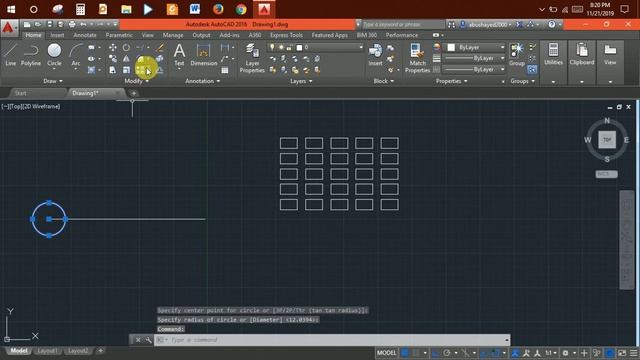This screenshot has height=360, width=640.
Task: Click the command line input field
Action: (x=332, y=340)
